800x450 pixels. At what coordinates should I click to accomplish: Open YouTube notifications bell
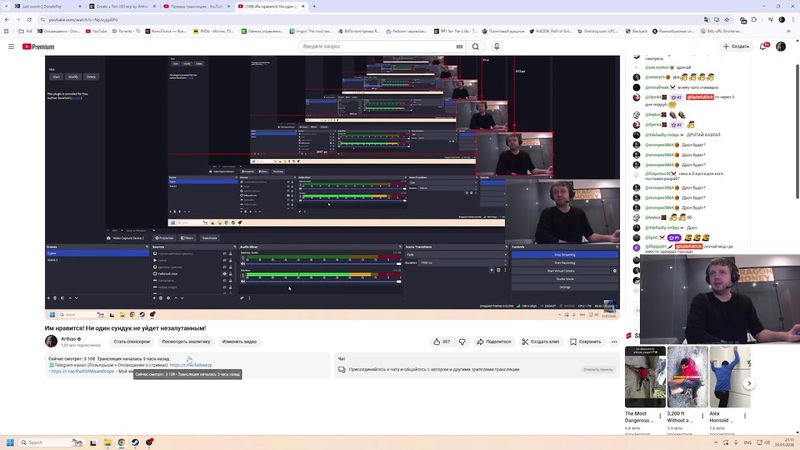tap(762, 46)
